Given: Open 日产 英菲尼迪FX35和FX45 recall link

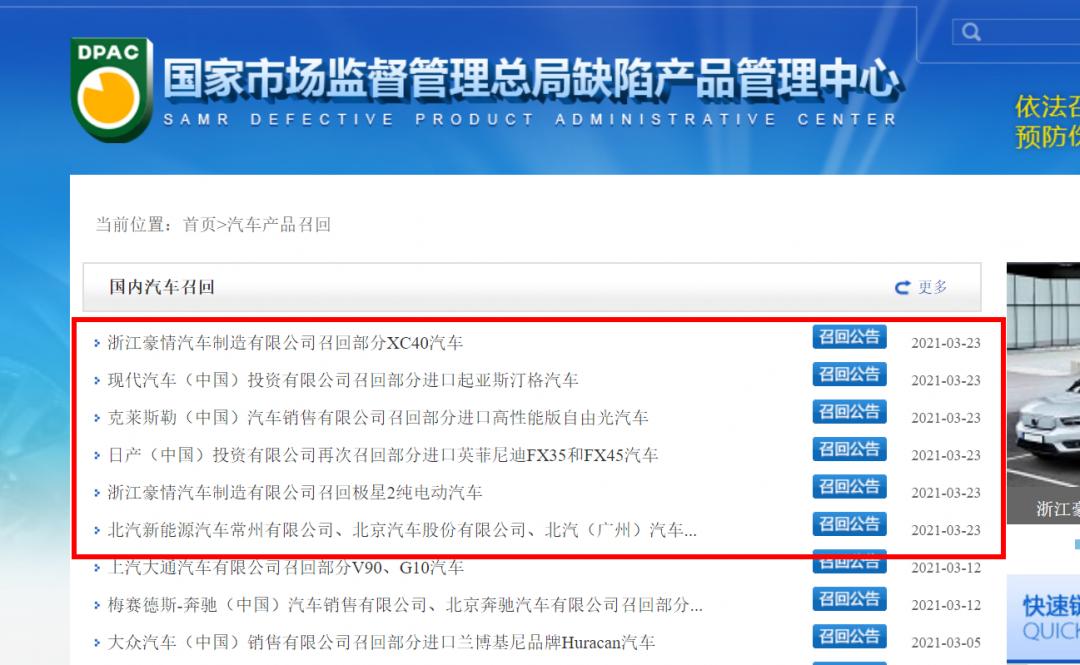Looking at the screenshot, I should pyautogui.click(x=383, y=455).
